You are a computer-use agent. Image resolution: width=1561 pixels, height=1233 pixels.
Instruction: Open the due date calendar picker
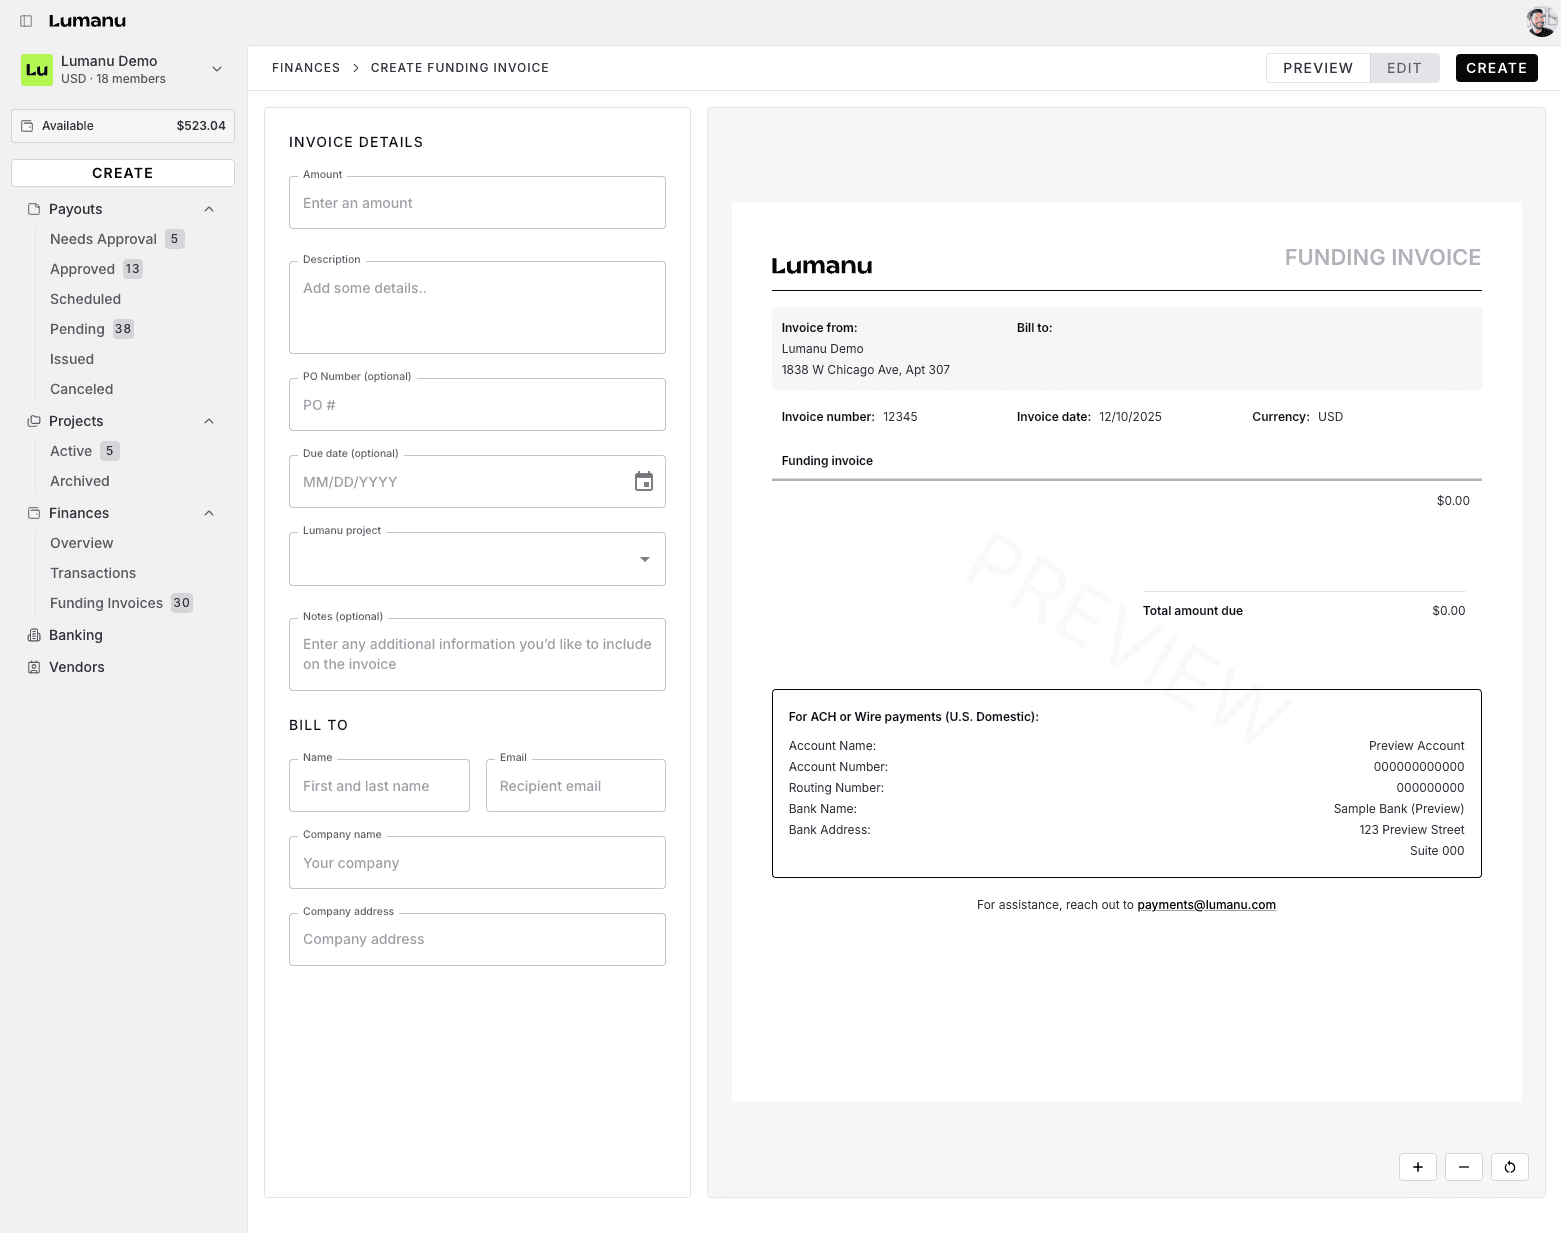click(644, 482)
